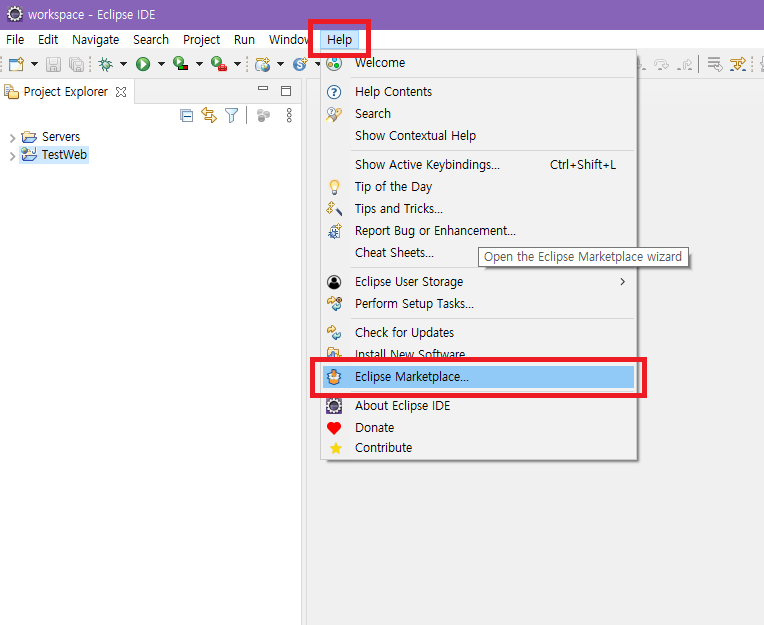Click the grayed Focus on Active Task icon
The height and width of the screenshot is (625, 764).
click(263, 115)
